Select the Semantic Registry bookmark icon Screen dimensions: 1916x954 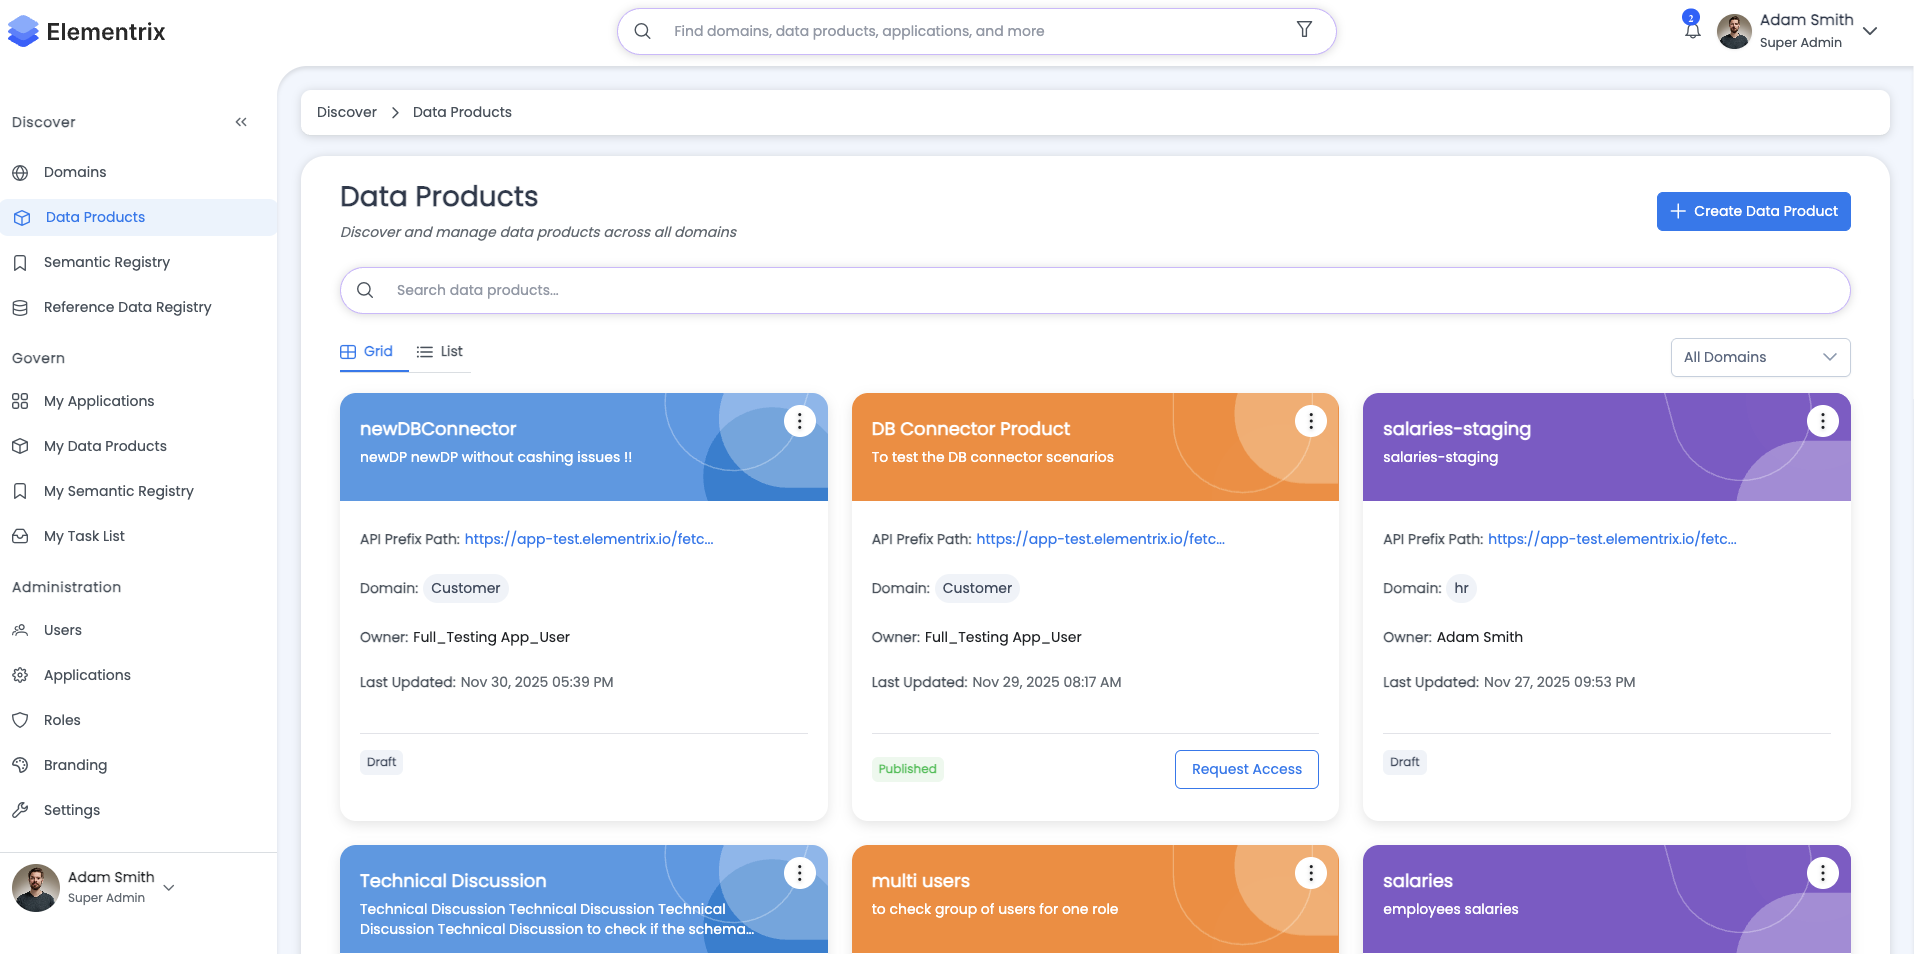coord(20,262)
